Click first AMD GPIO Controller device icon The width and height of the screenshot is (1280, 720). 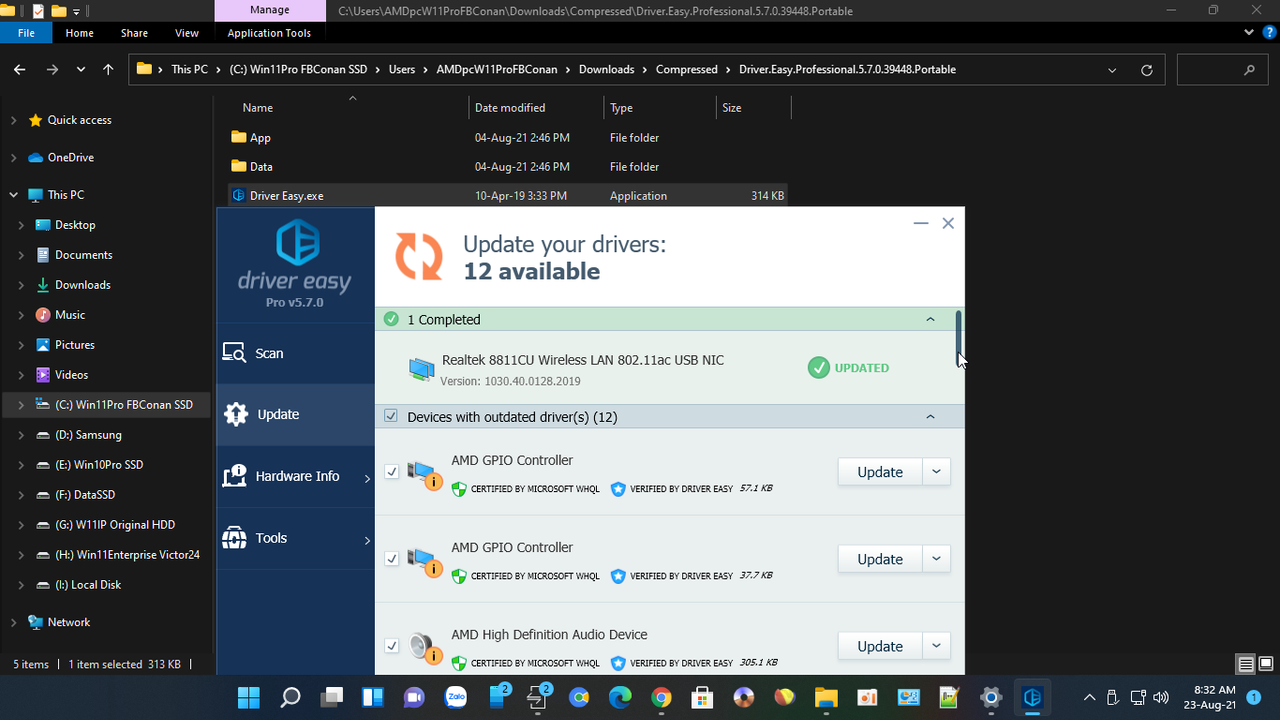(424, 474)
